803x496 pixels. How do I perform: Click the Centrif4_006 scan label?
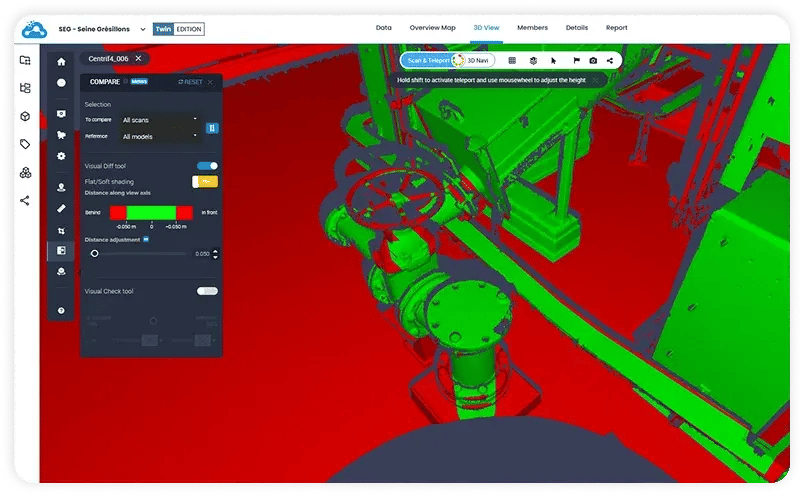[108, 58]
